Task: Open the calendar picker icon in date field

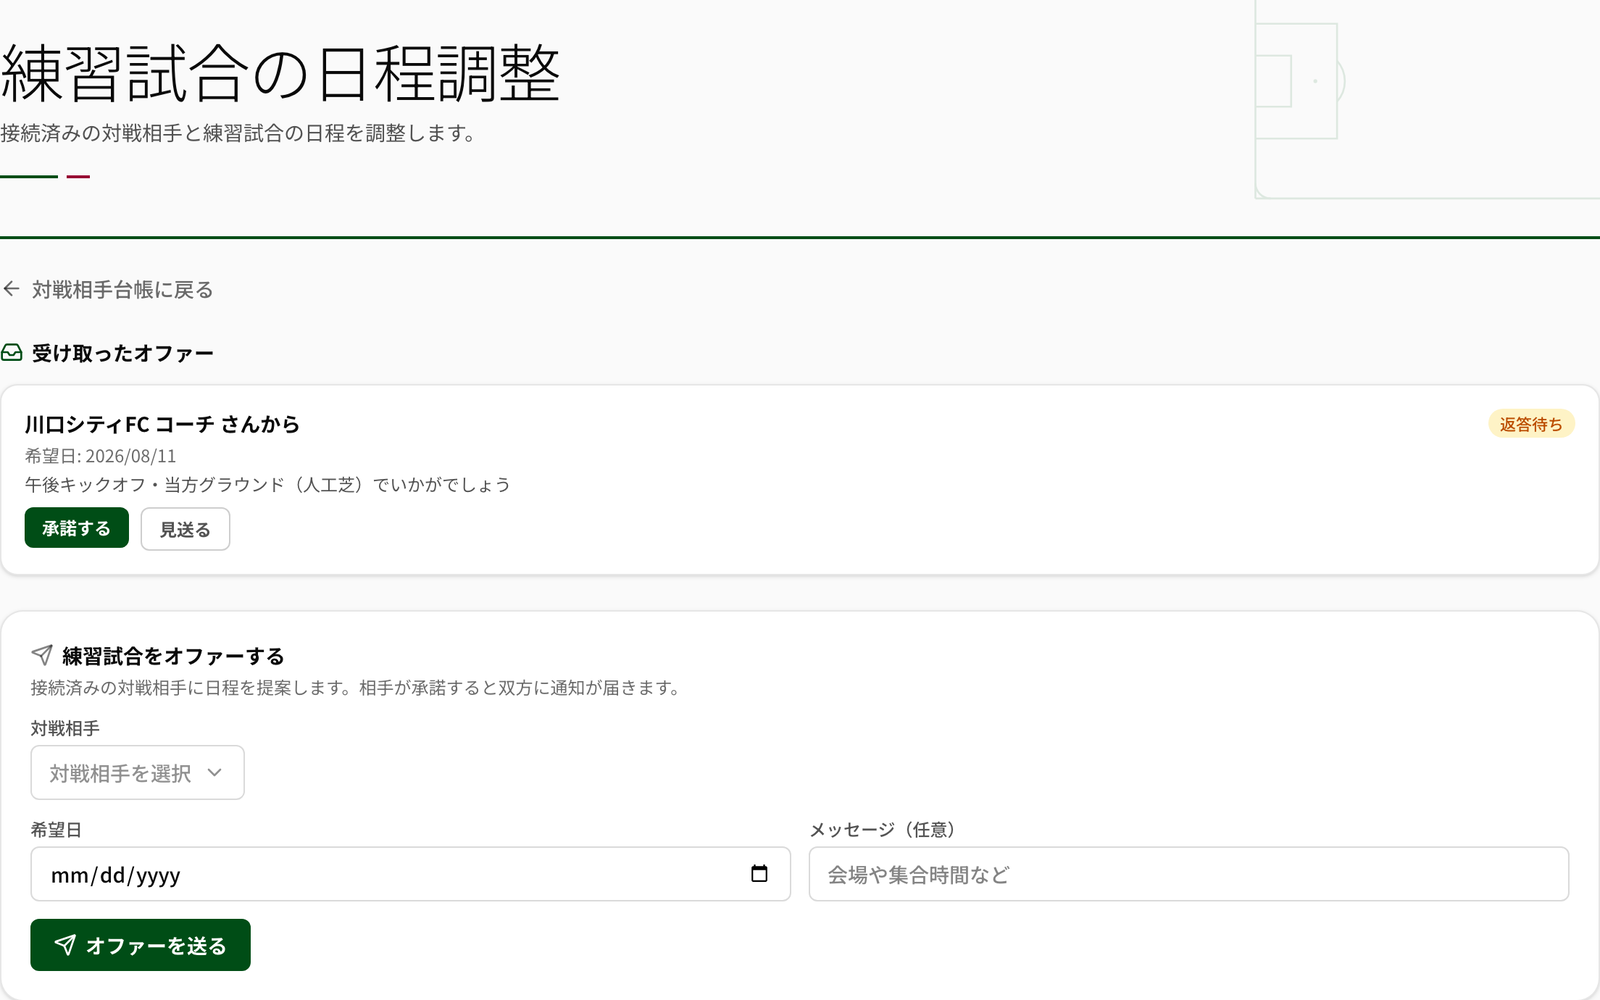Action: coord(759,874)
